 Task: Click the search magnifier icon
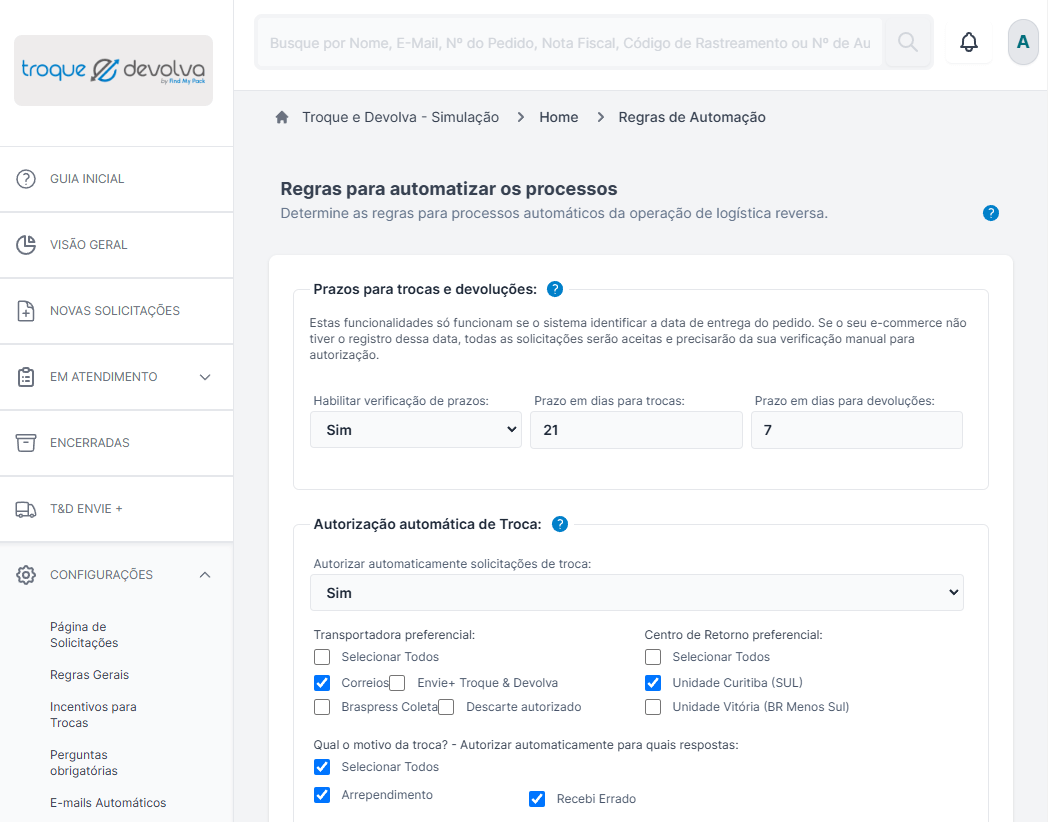[x=908, y=42]
